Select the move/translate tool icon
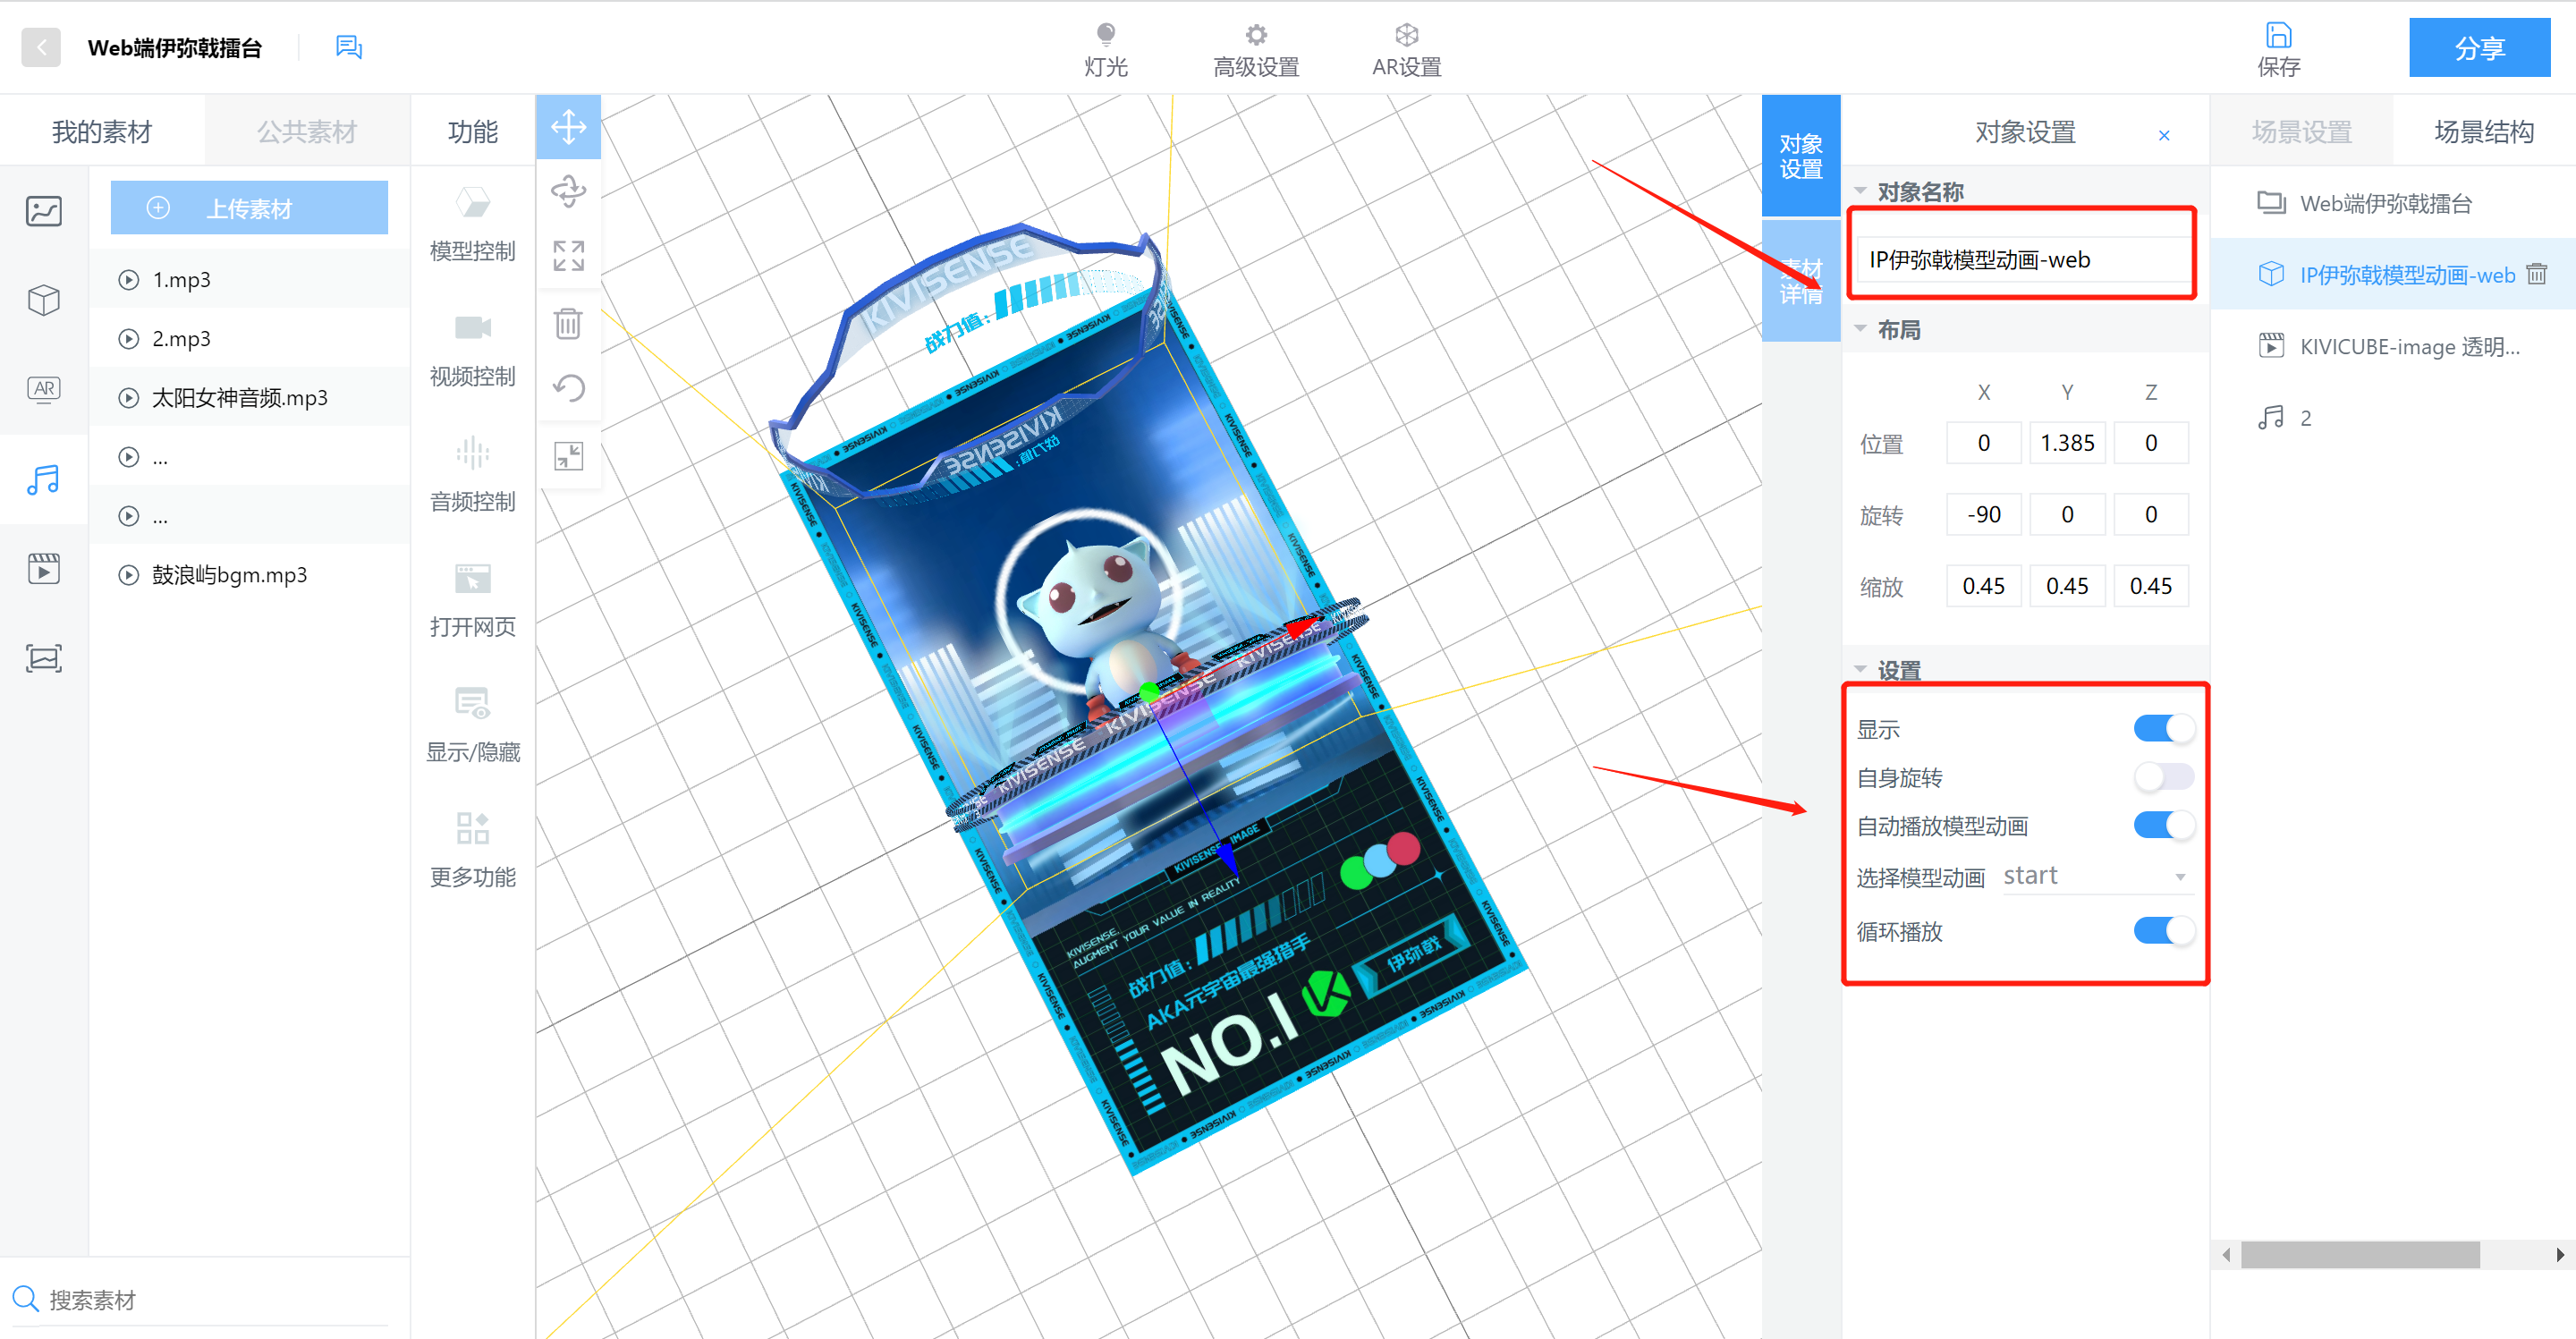Image resolution: width=2576 pixels, height=1339 pixels. 568,127
